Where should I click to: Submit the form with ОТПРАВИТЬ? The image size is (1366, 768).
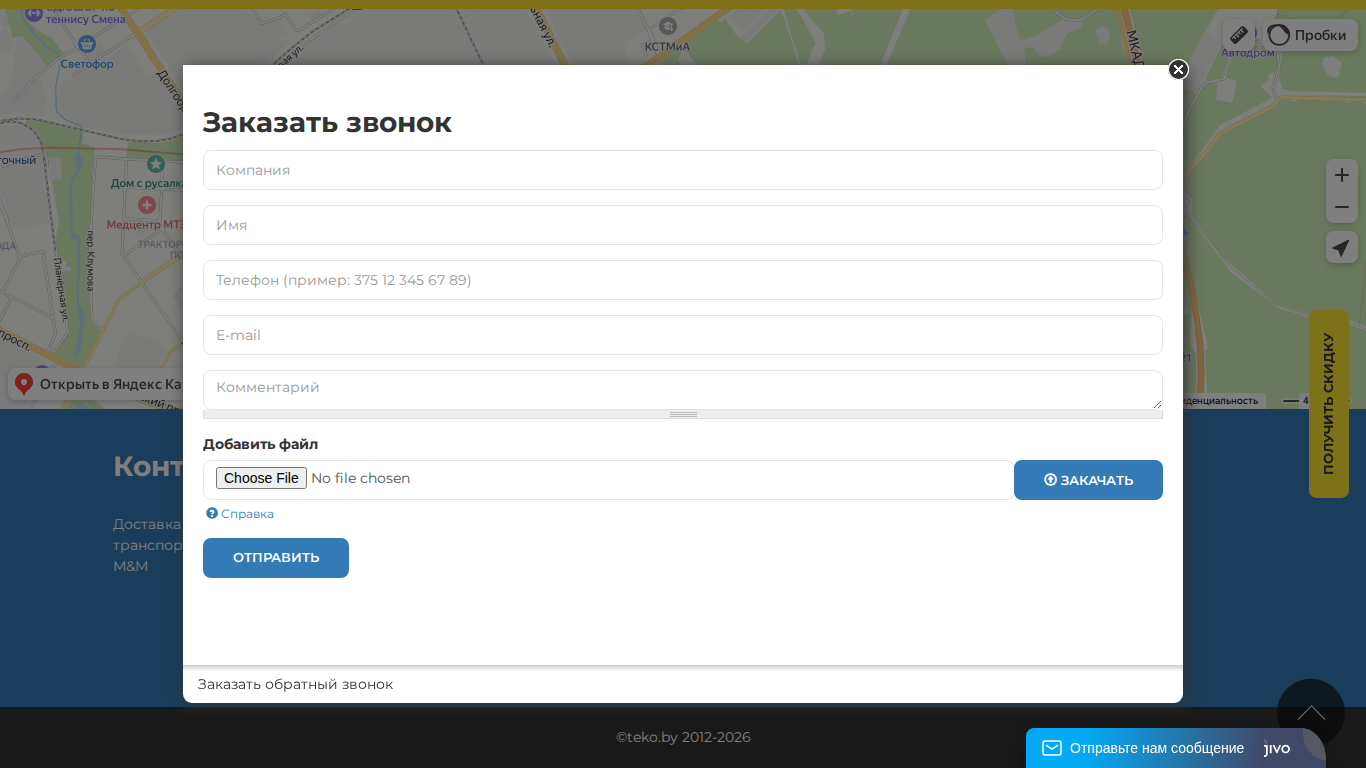coord(276,558)
